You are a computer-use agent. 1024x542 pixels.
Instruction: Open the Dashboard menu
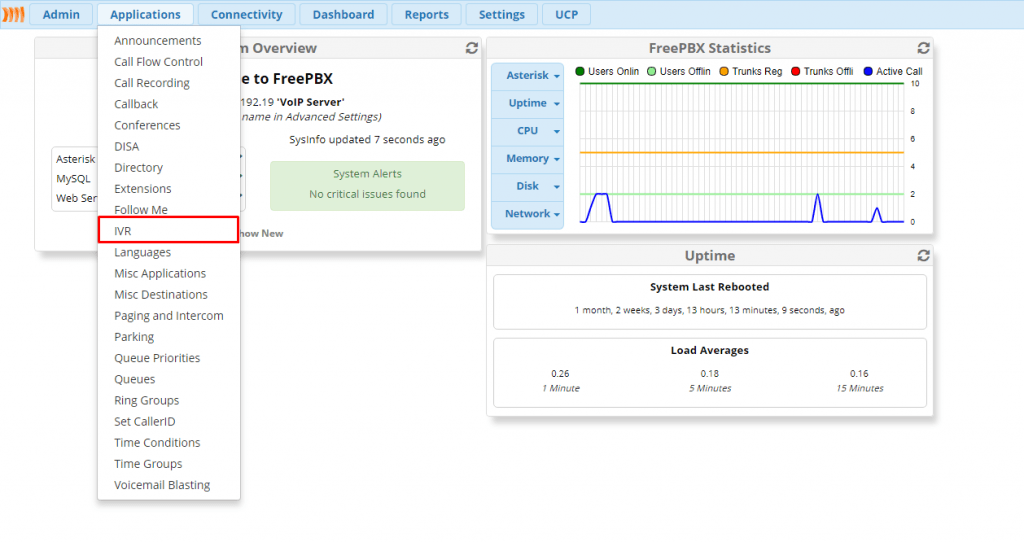[344, 14]
